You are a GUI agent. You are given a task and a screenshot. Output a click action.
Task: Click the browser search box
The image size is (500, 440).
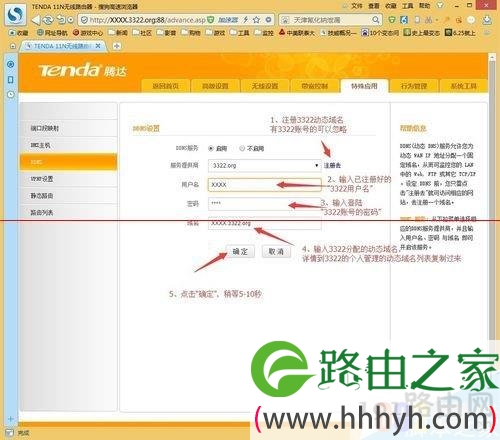coord(330,20)
